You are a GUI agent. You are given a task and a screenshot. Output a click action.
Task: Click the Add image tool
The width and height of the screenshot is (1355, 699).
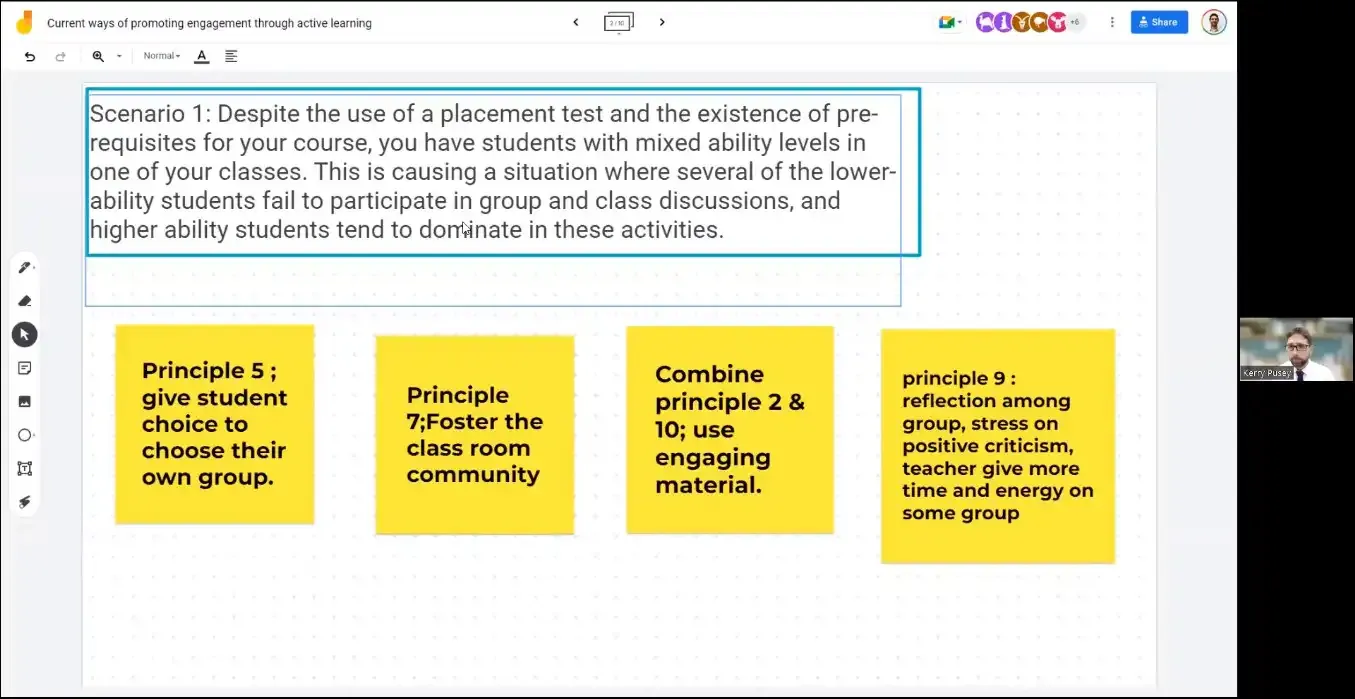[25, 401]
